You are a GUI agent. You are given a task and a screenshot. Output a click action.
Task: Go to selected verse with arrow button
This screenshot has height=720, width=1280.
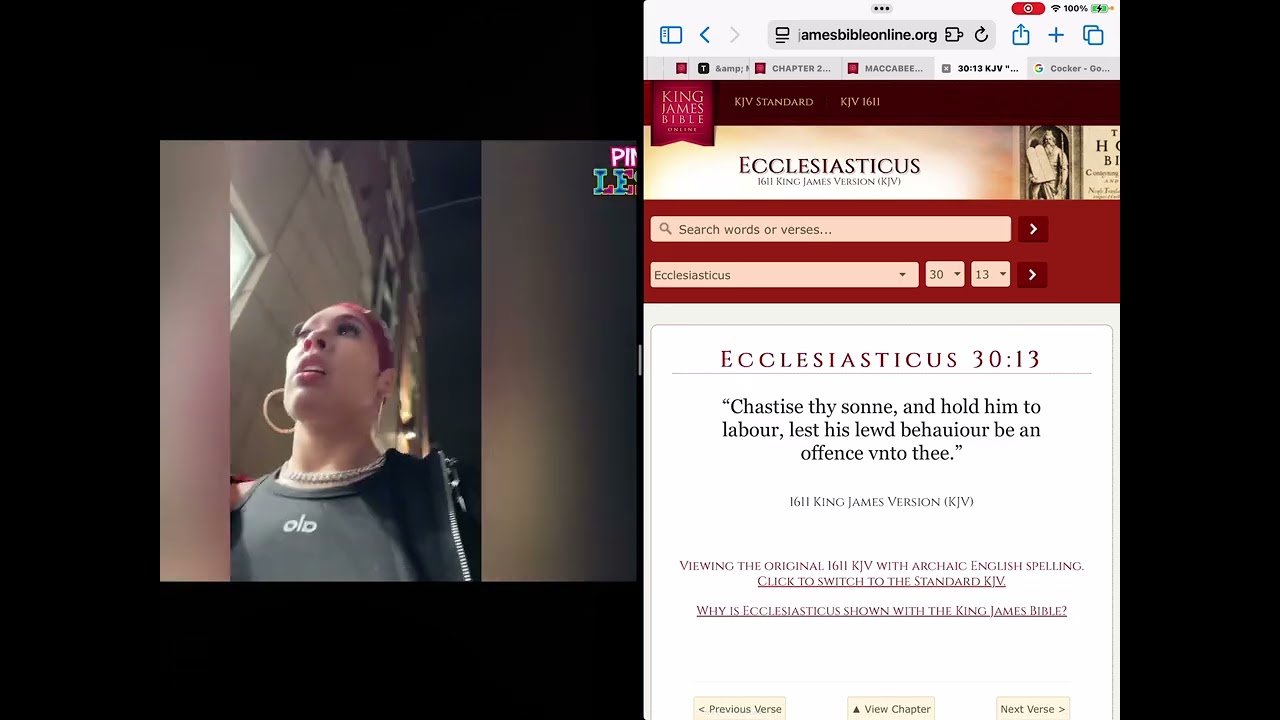click(x=1032, y=274)
